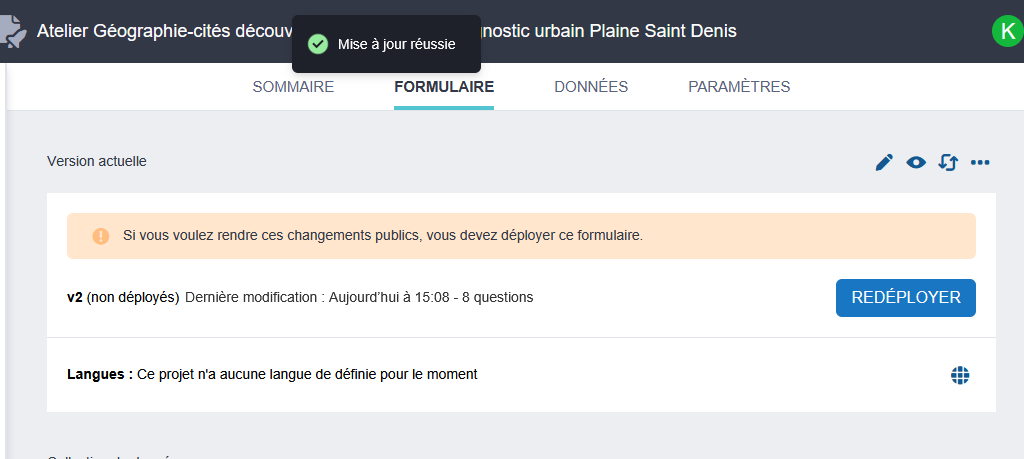Edit the form with the pencil icon
Image resolution: width=1024 pixels, height=459 pixels.
click(x=884, y=162)
